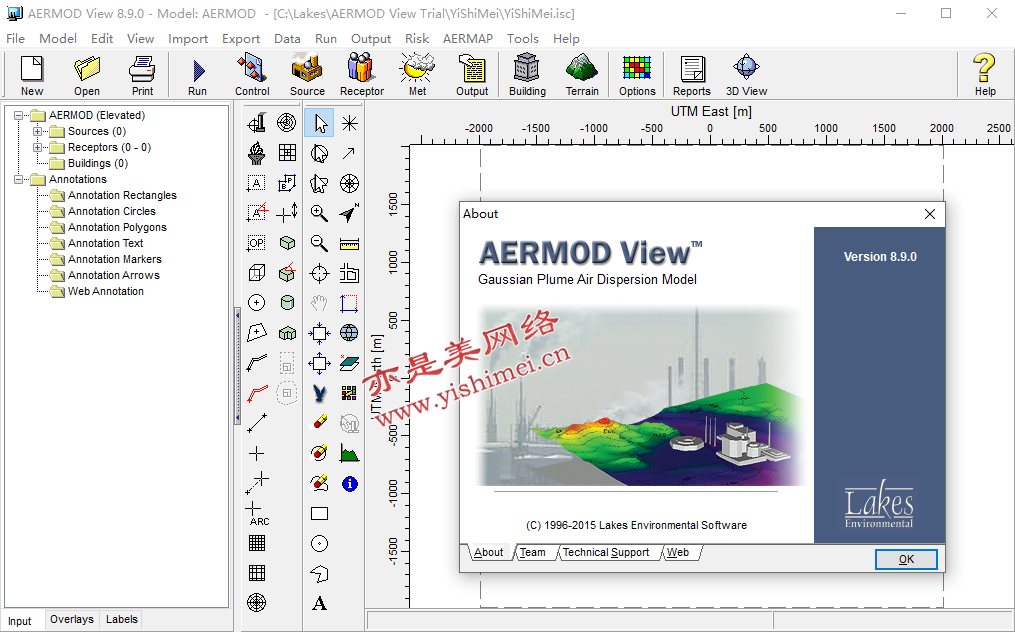Select the ARC receptor tool
1015x632 pixels.
coord(257,514)
